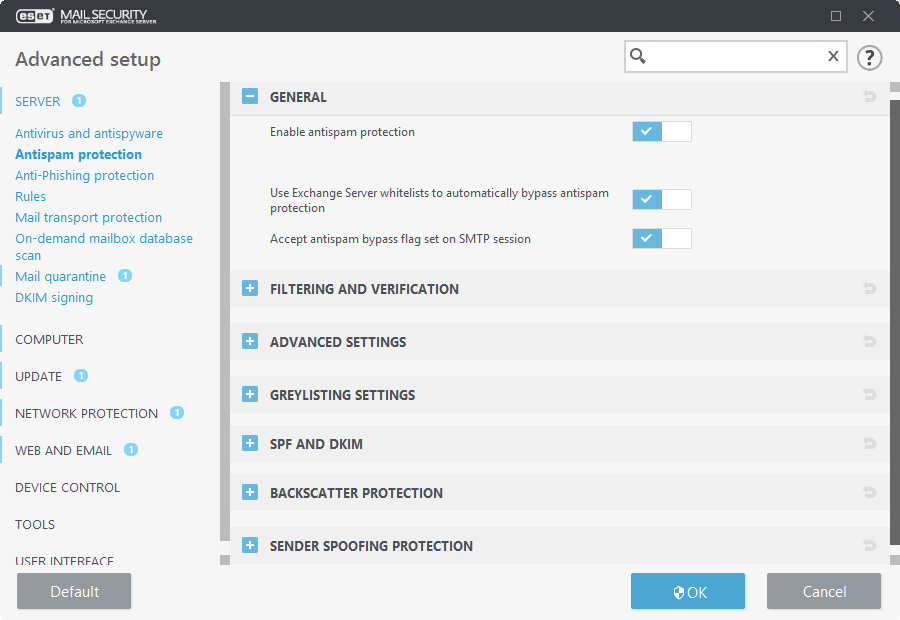Reset the GENERAL section with its revert icon
This screenshot has width=900, height=620.
coord(869,96)
